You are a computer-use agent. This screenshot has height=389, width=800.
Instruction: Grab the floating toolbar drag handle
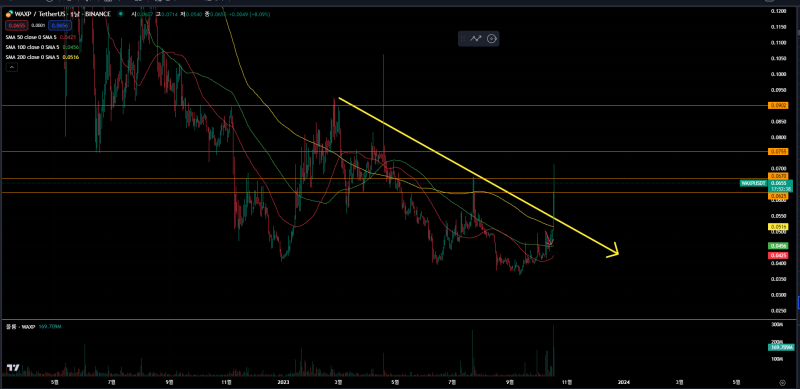coord(463,38)
